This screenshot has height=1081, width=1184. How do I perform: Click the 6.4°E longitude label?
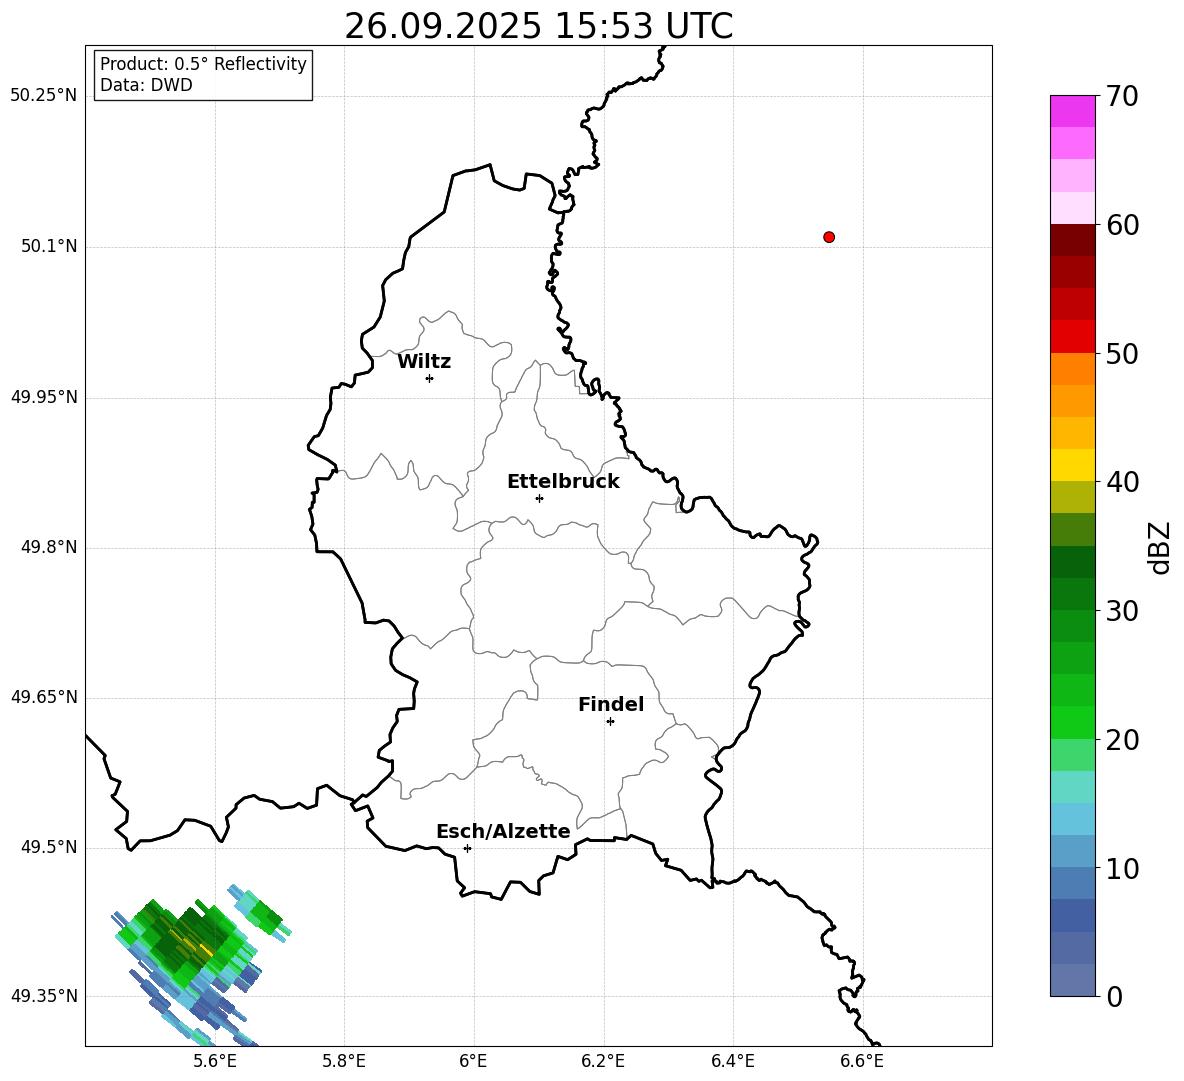click(x=732, y=1061)
